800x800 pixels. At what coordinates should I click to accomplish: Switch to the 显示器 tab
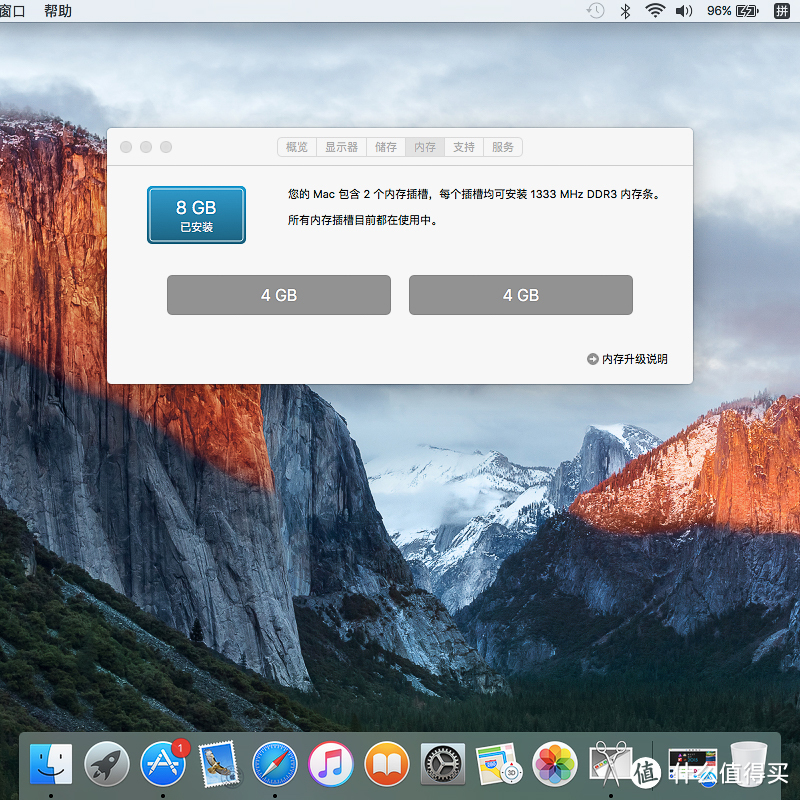tap(341, 146)
